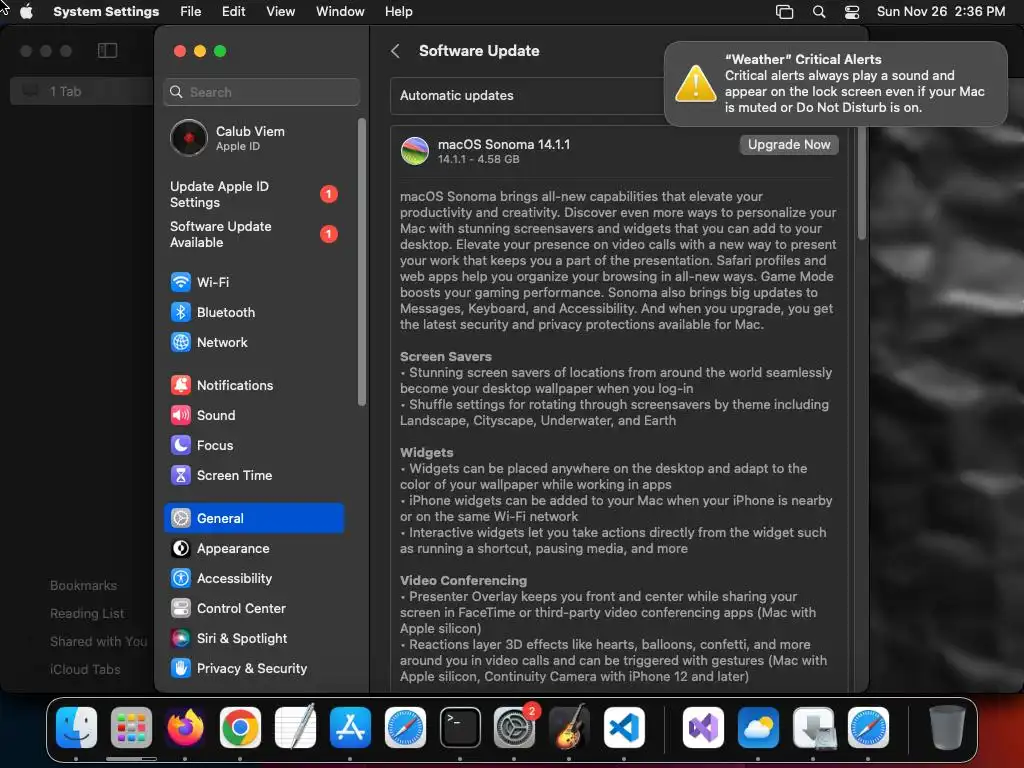Open the View menu
Viewport: 1024px width, 768px height.
[x=280, y=12]
